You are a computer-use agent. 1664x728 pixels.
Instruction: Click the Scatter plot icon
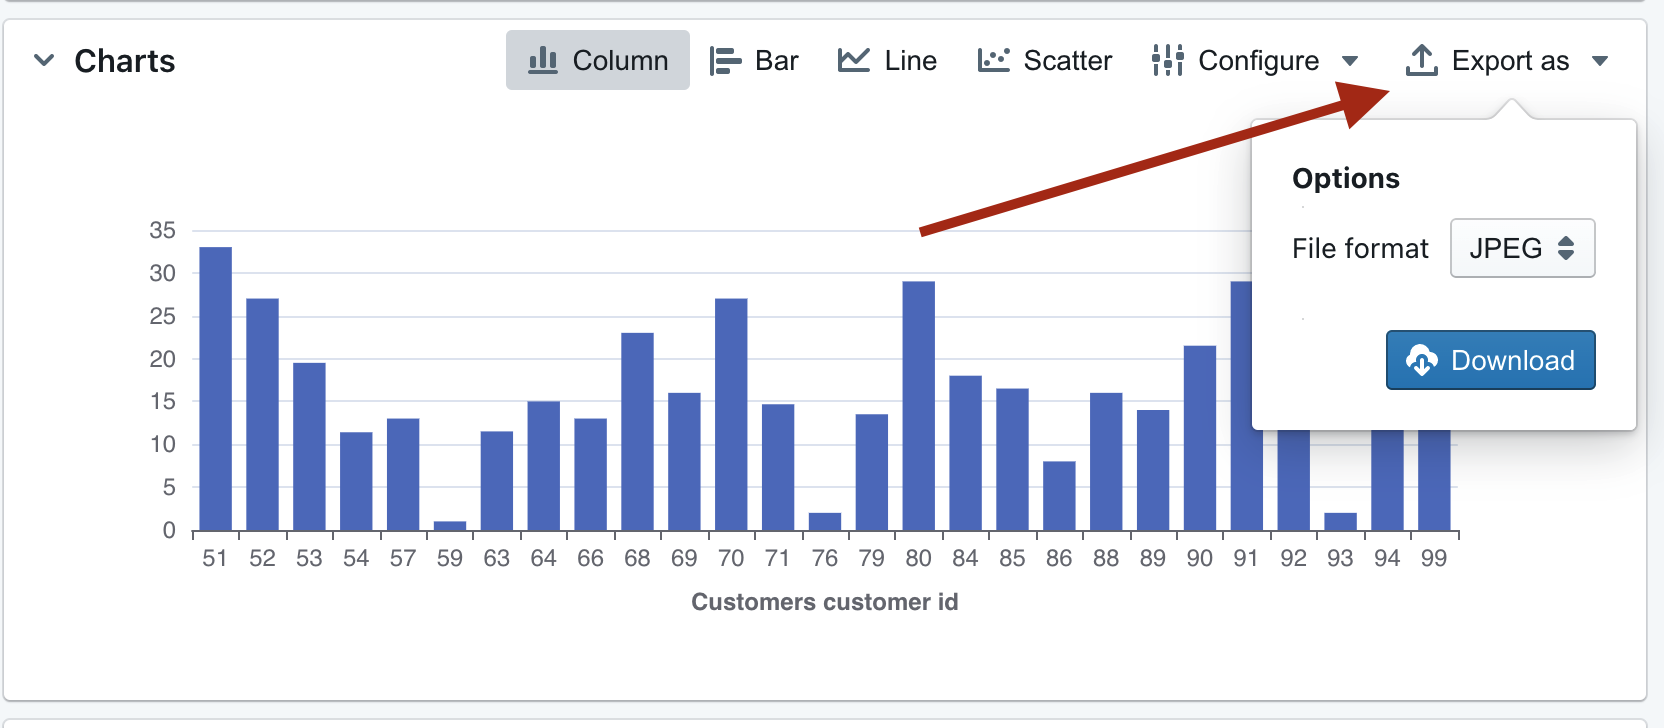coord(993,61)
